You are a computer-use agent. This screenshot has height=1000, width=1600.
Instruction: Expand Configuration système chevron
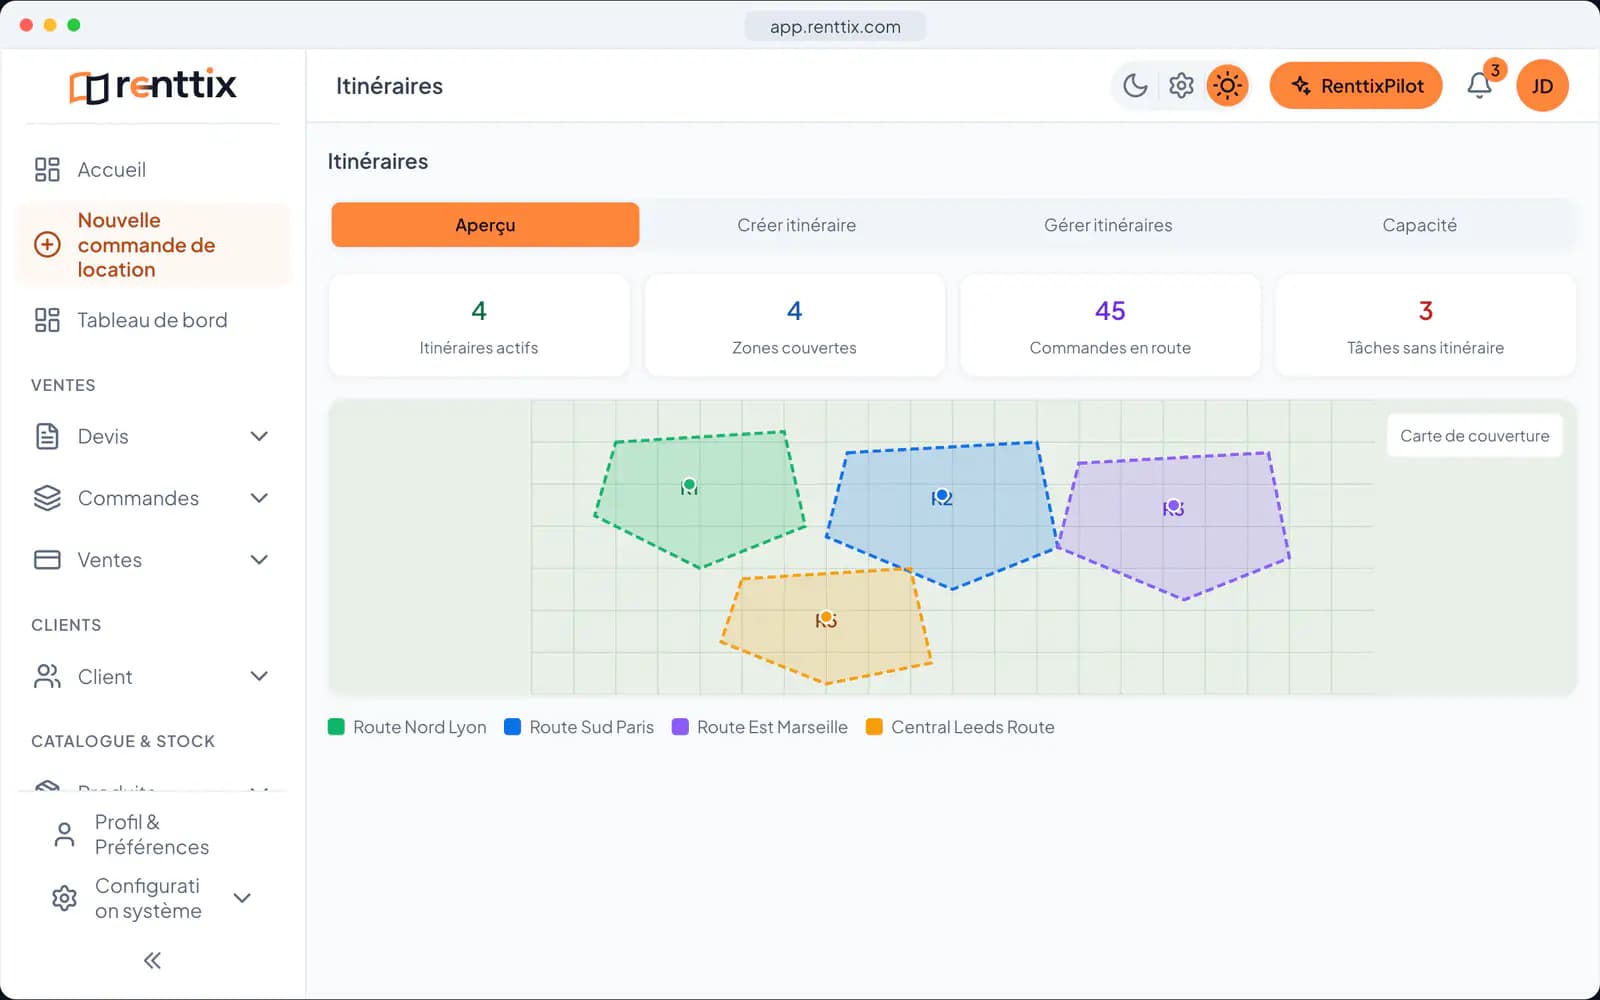pos(242,898)
